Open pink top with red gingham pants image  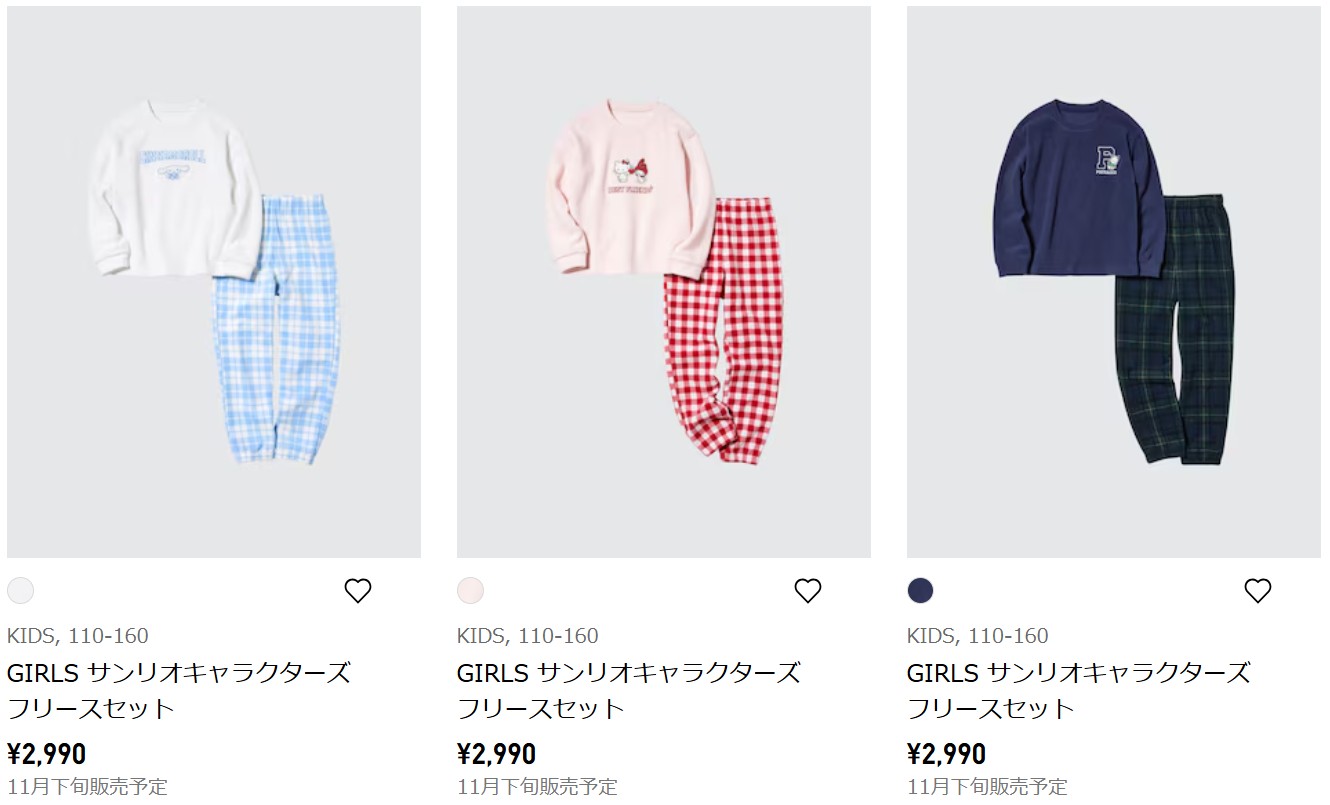[x=664, y=282]
